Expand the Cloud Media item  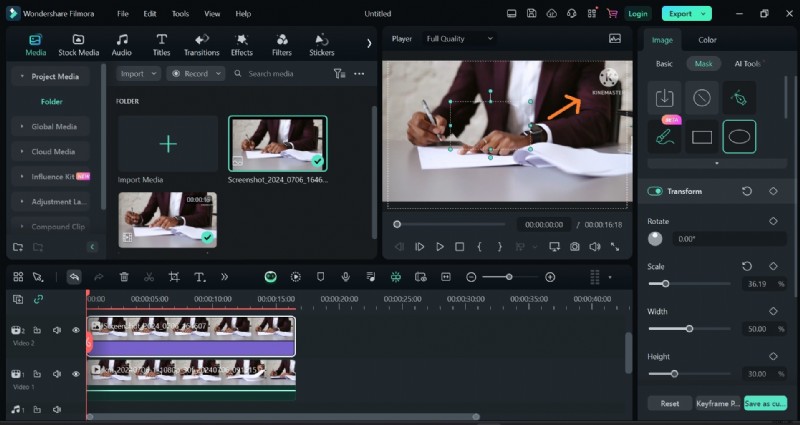click(x=22, y=152)
